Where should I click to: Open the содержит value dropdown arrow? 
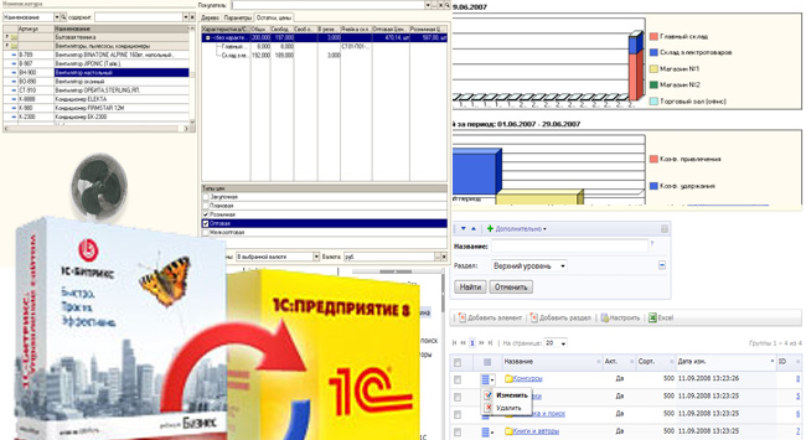pos(186,17)
